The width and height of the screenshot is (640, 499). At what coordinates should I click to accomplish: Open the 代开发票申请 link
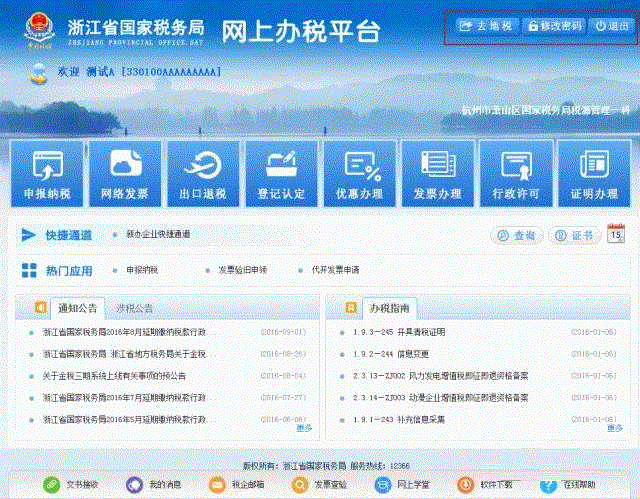pyautogui.click(x=336, y=270)
